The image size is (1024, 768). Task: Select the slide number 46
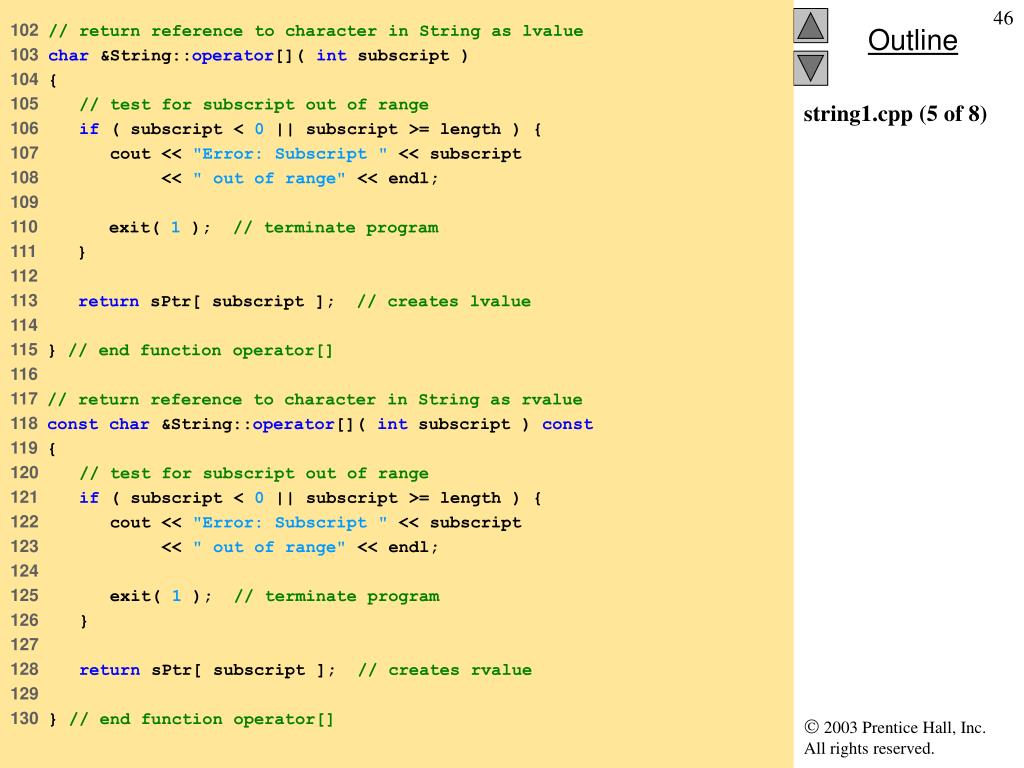(1002, 18)
